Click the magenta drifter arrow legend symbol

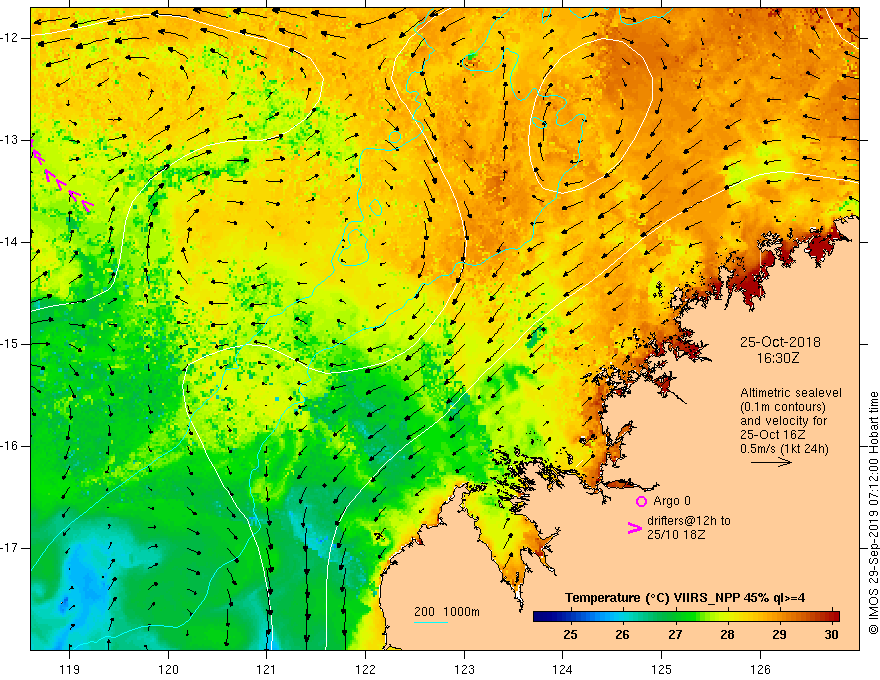coord(635,528)
